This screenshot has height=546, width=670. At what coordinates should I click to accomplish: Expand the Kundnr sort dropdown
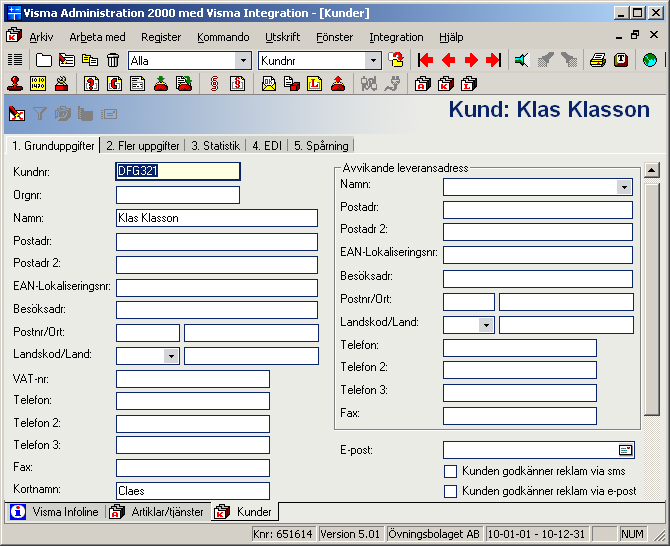(x=373, y=61)
